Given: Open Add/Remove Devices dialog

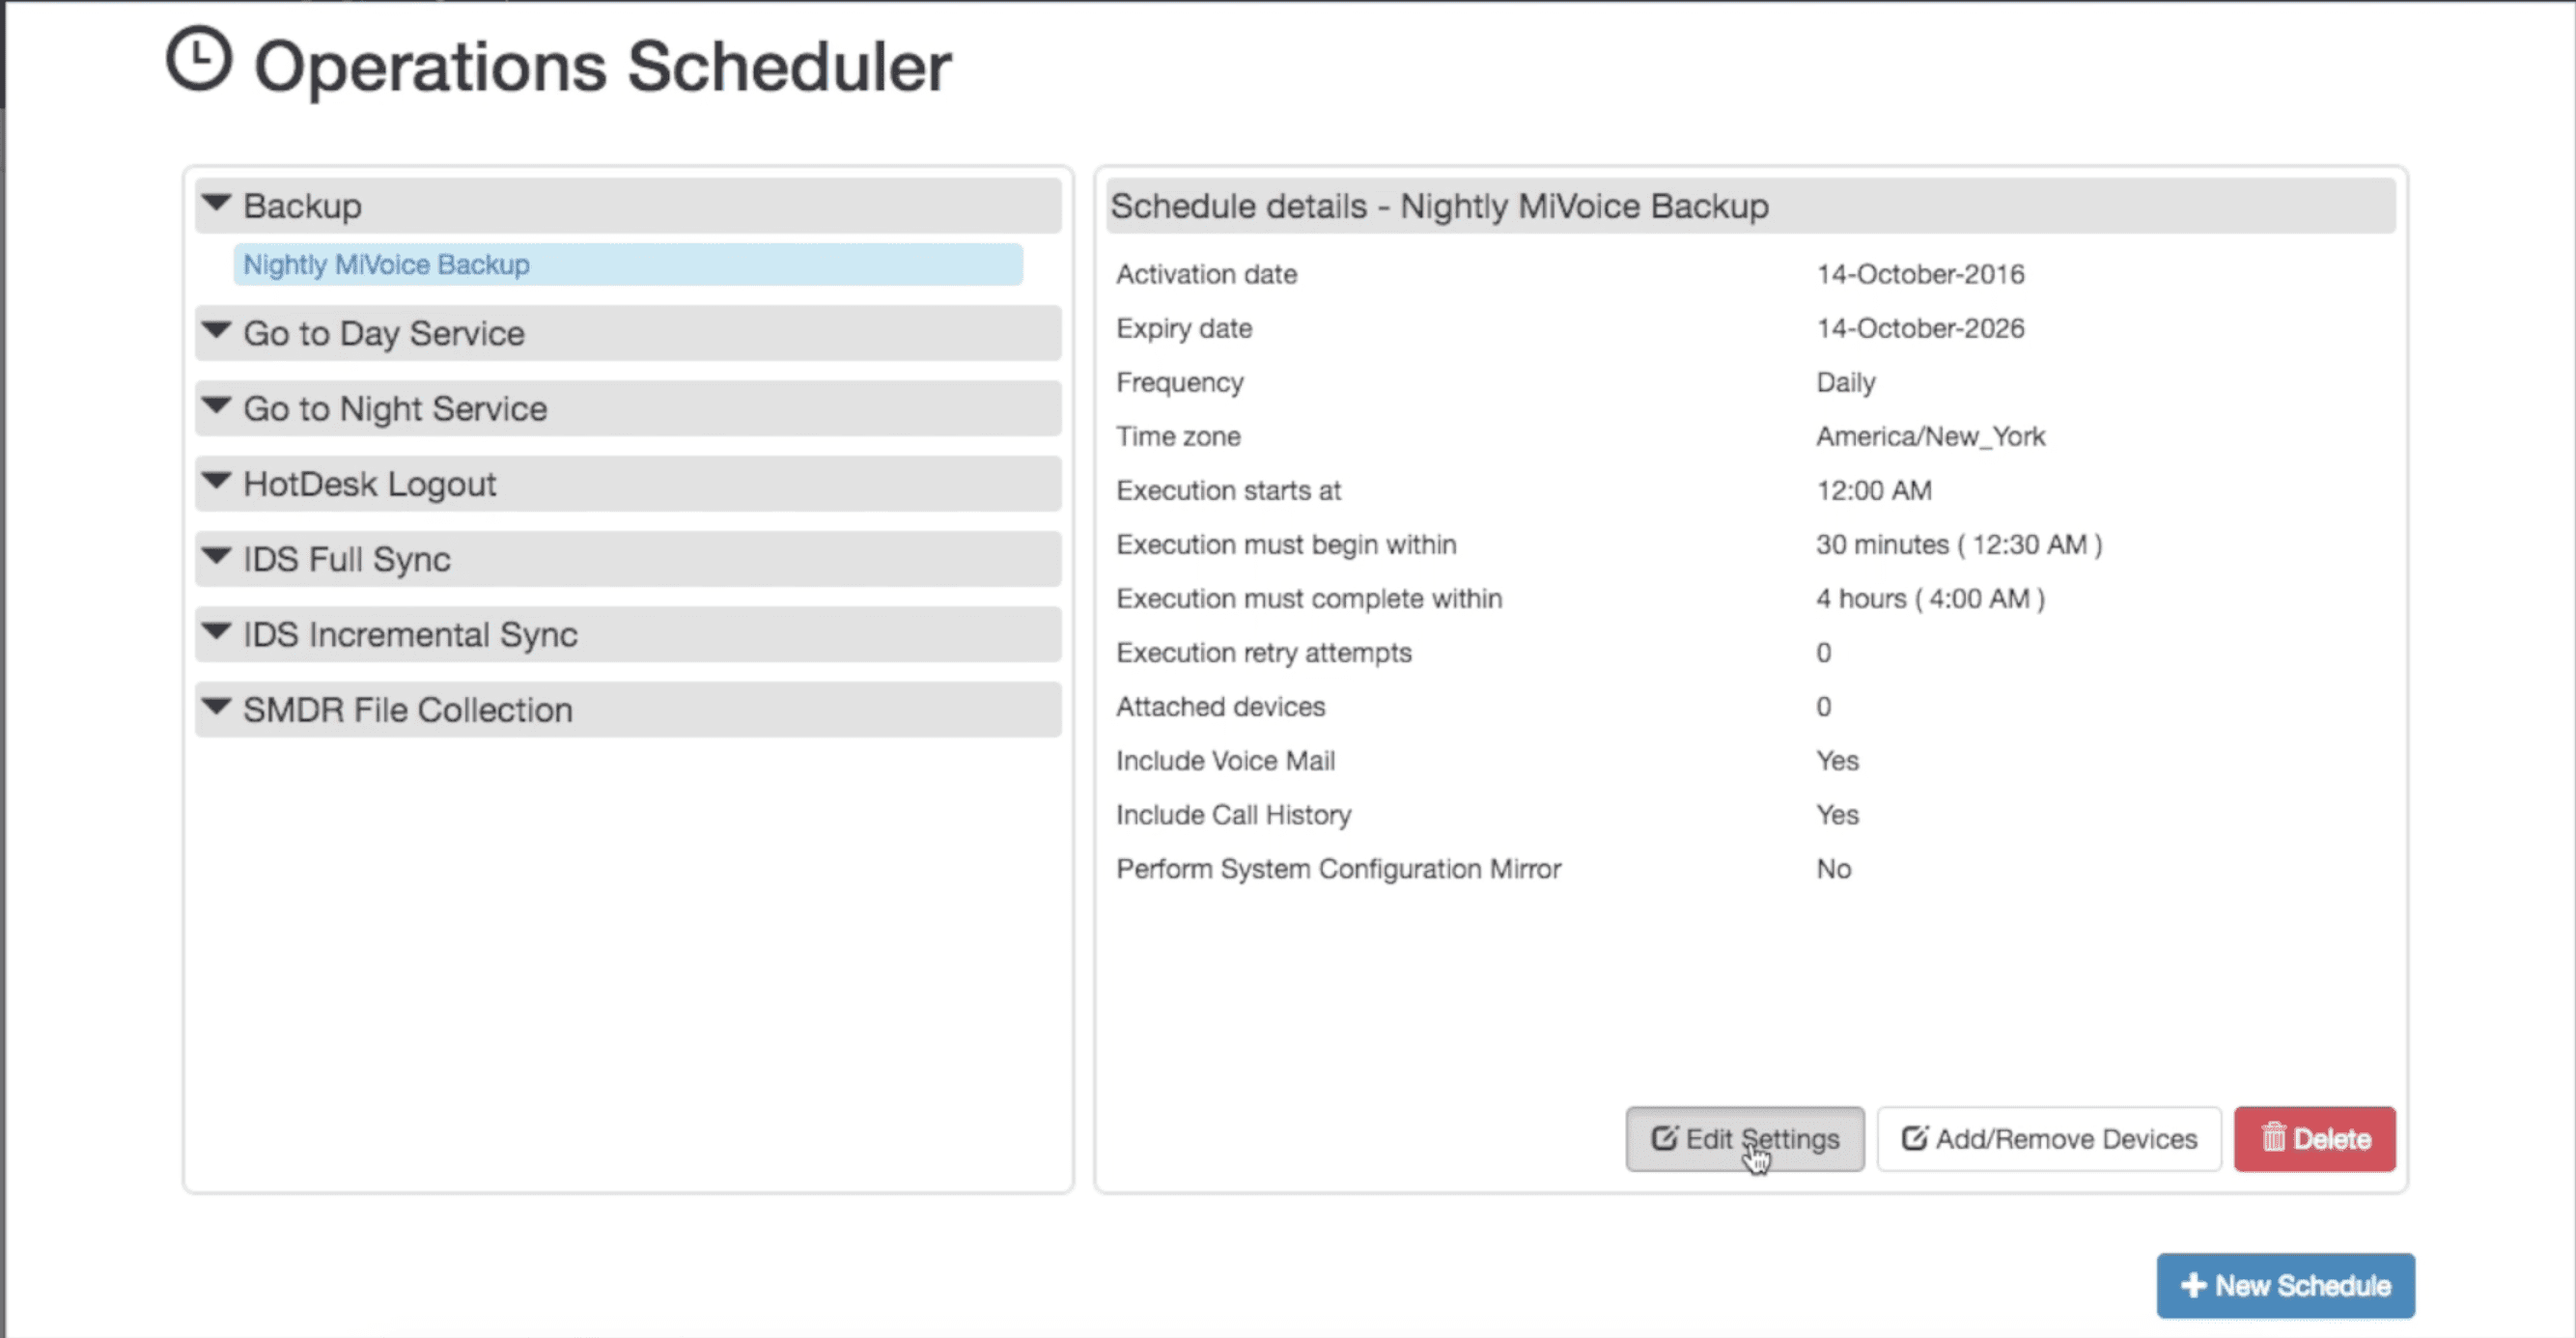Looking at the screenshot, I should click(x=2049, y=1139).
